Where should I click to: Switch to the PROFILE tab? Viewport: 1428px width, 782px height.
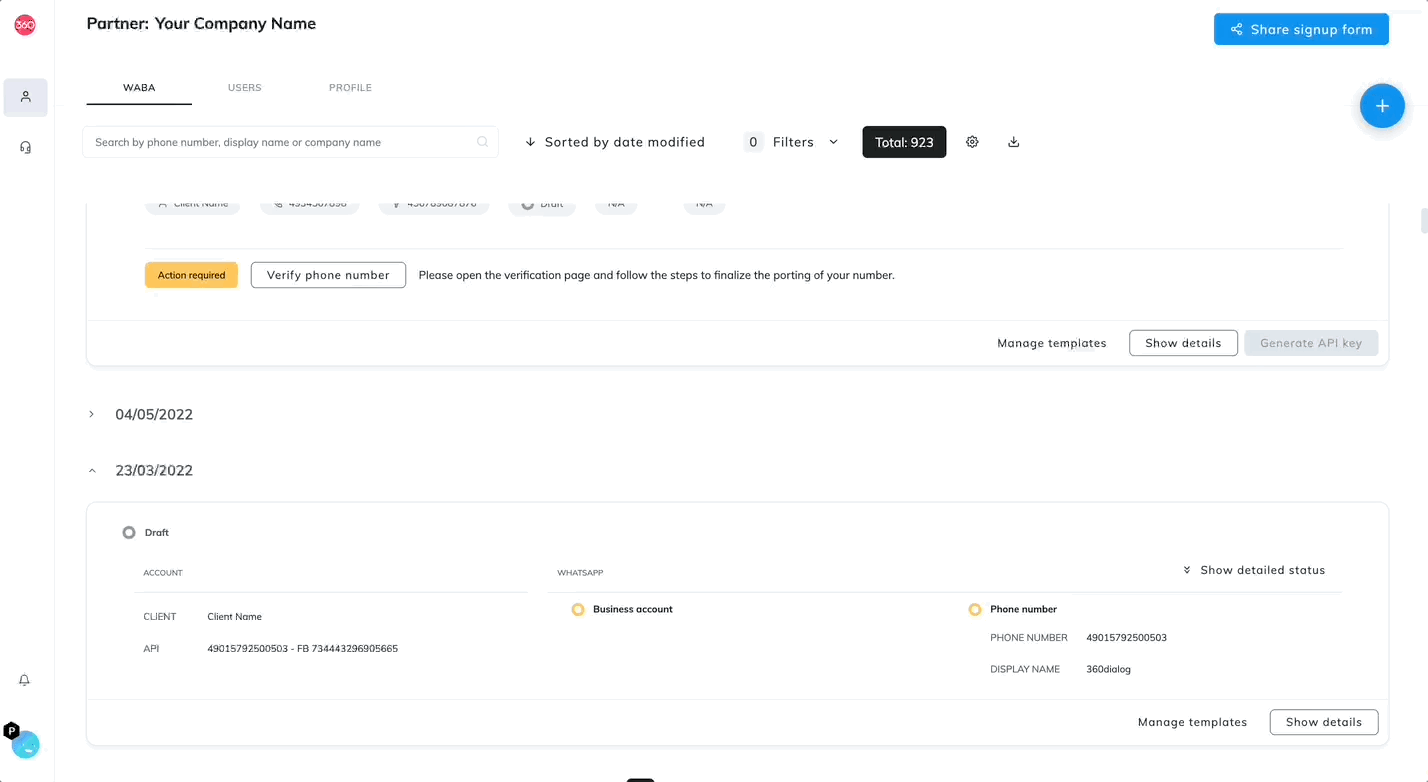[x=350, y=88]
